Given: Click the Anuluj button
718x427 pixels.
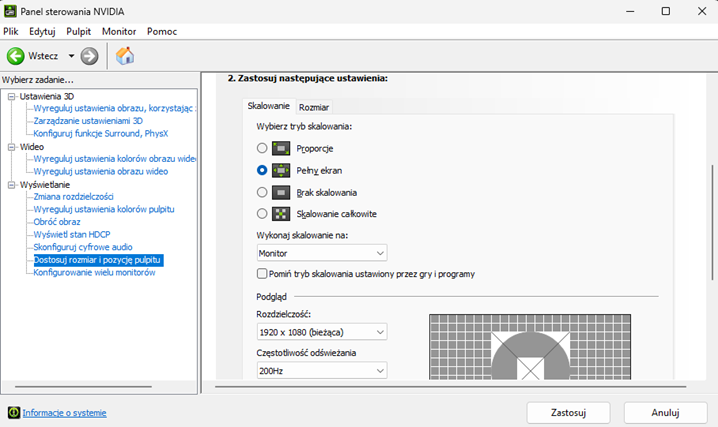Looking at the screenshot, I should 665,413.
